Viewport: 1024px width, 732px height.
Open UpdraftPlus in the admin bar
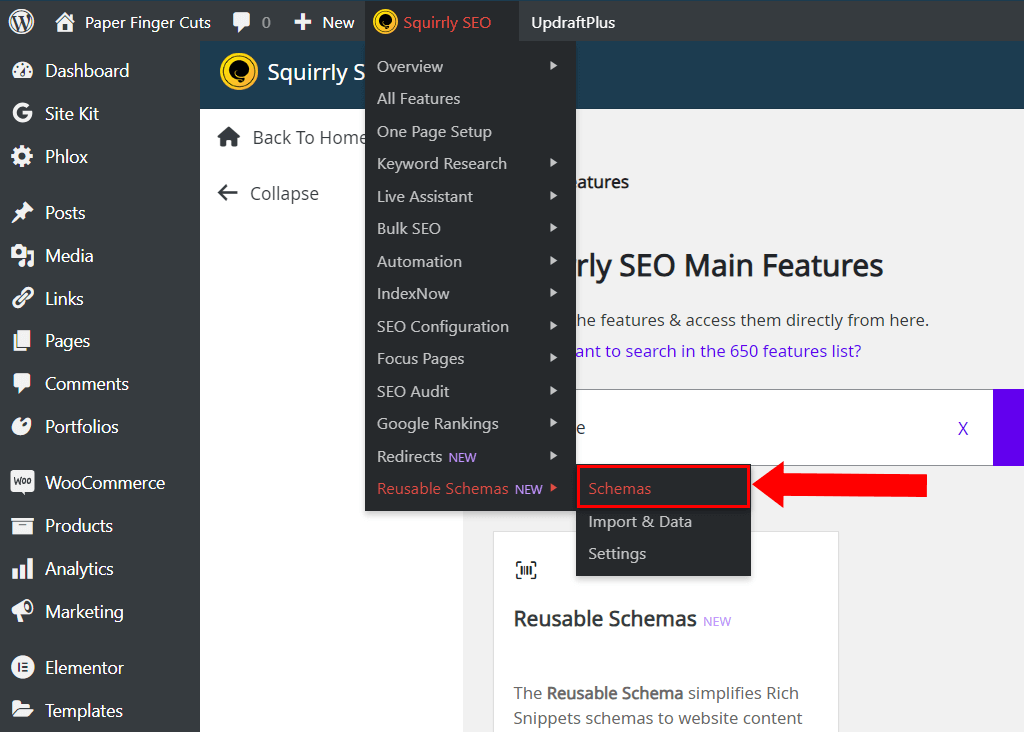pos(573,22)
